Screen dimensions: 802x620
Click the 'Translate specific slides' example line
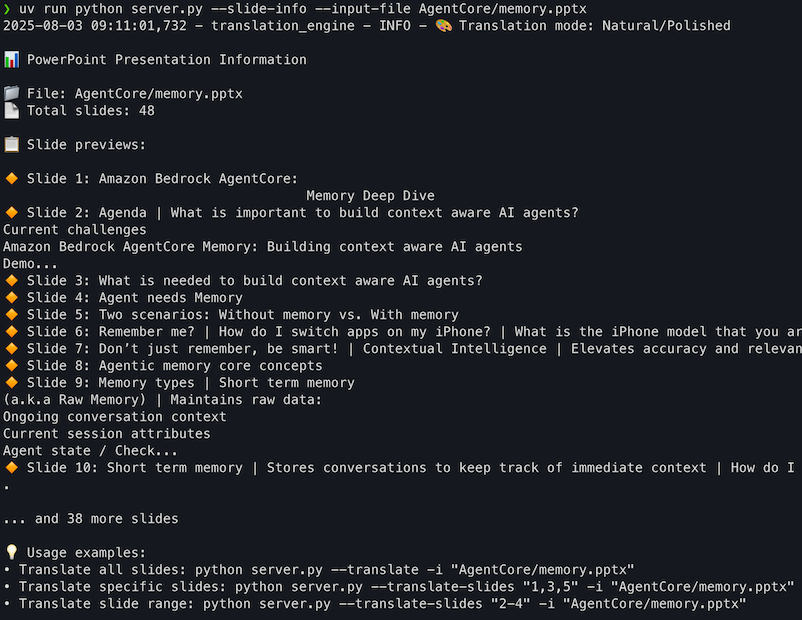[407, 587]
